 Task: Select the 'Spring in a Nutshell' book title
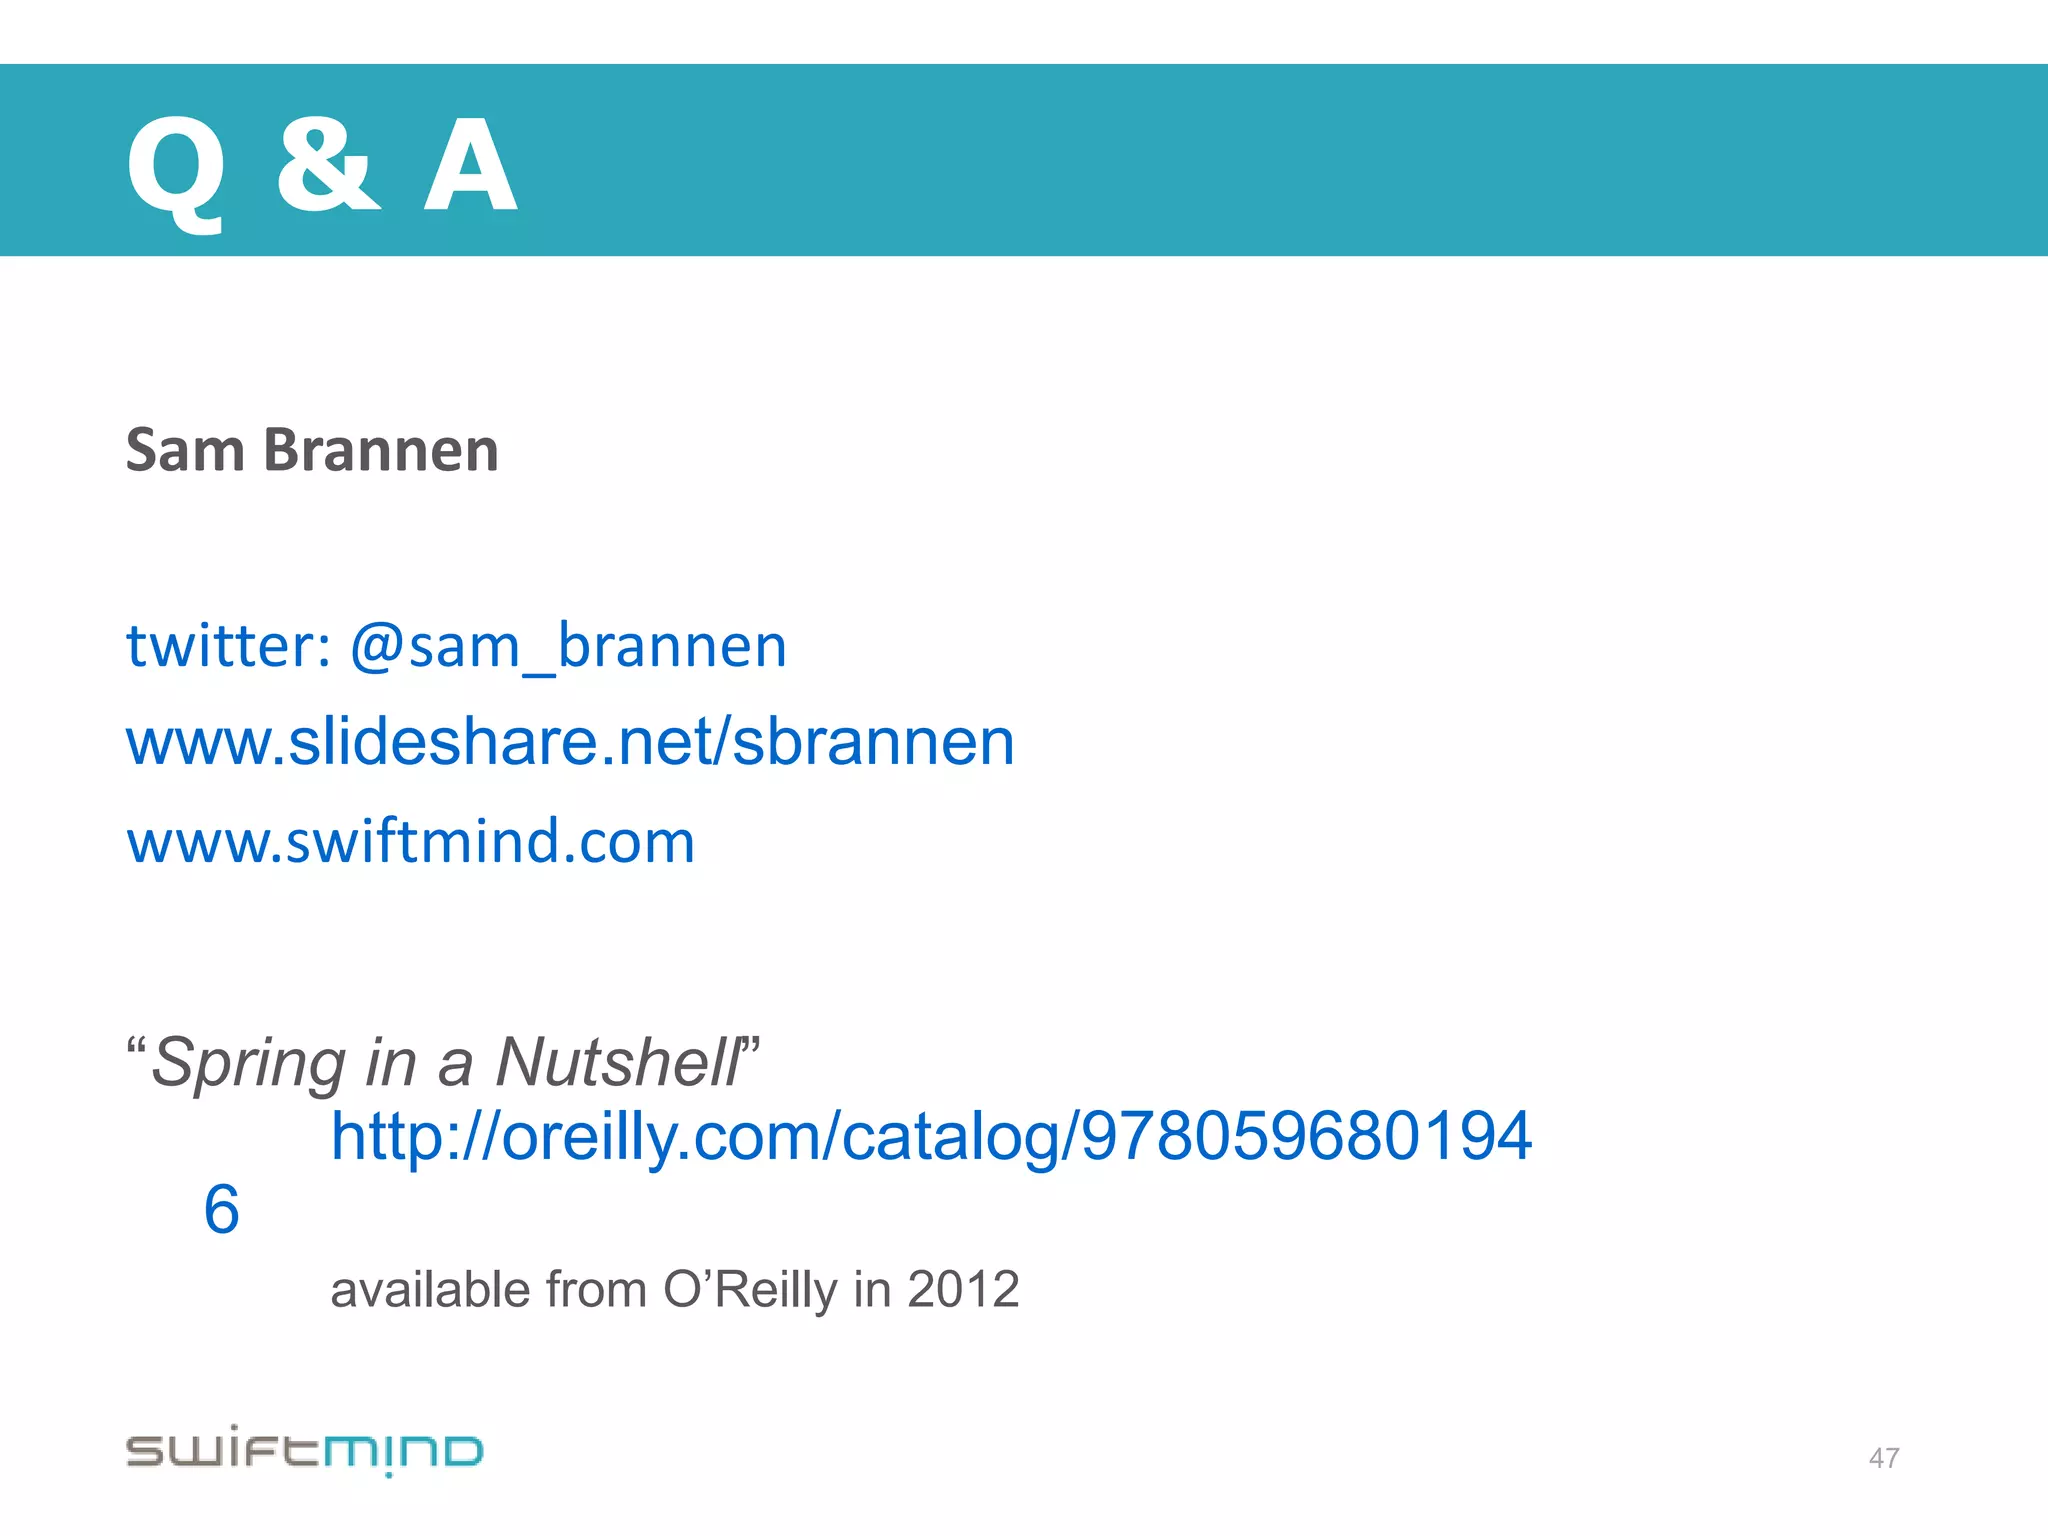(x=443, y=1062)
